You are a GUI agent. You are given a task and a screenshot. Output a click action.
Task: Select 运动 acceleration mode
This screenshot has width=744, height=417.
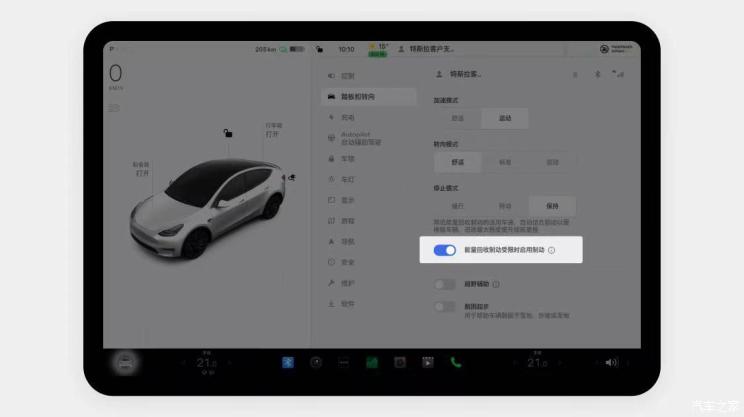pos(505,118)
